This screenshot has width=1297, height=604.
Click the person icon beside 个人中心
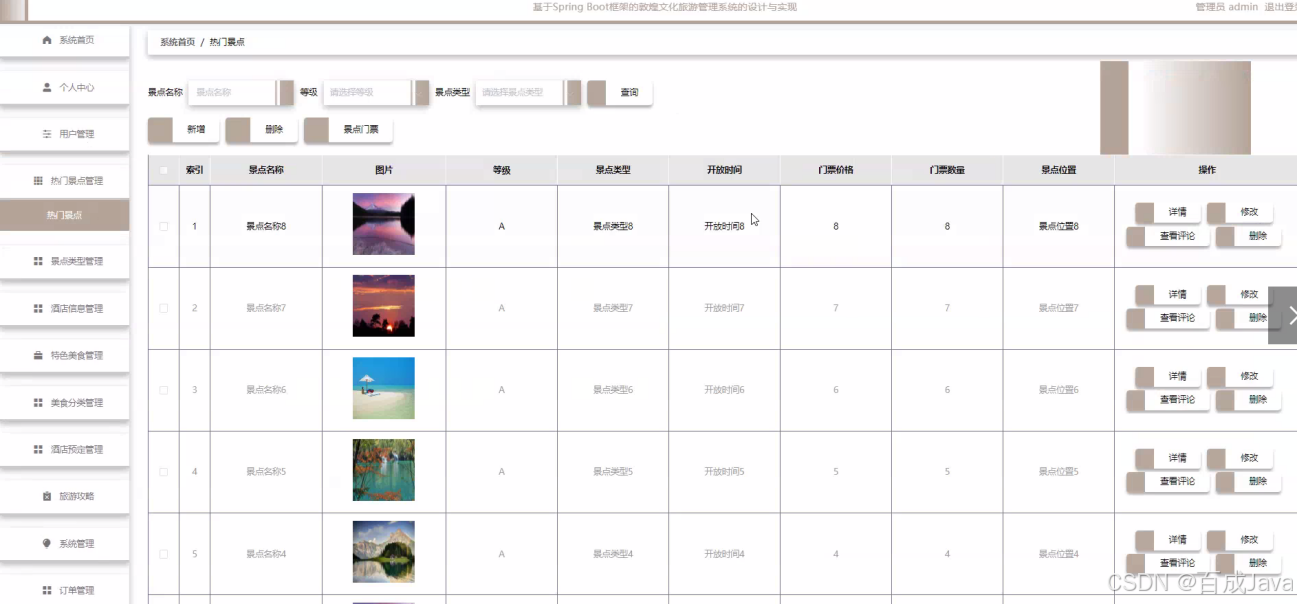tap(47, 87)
